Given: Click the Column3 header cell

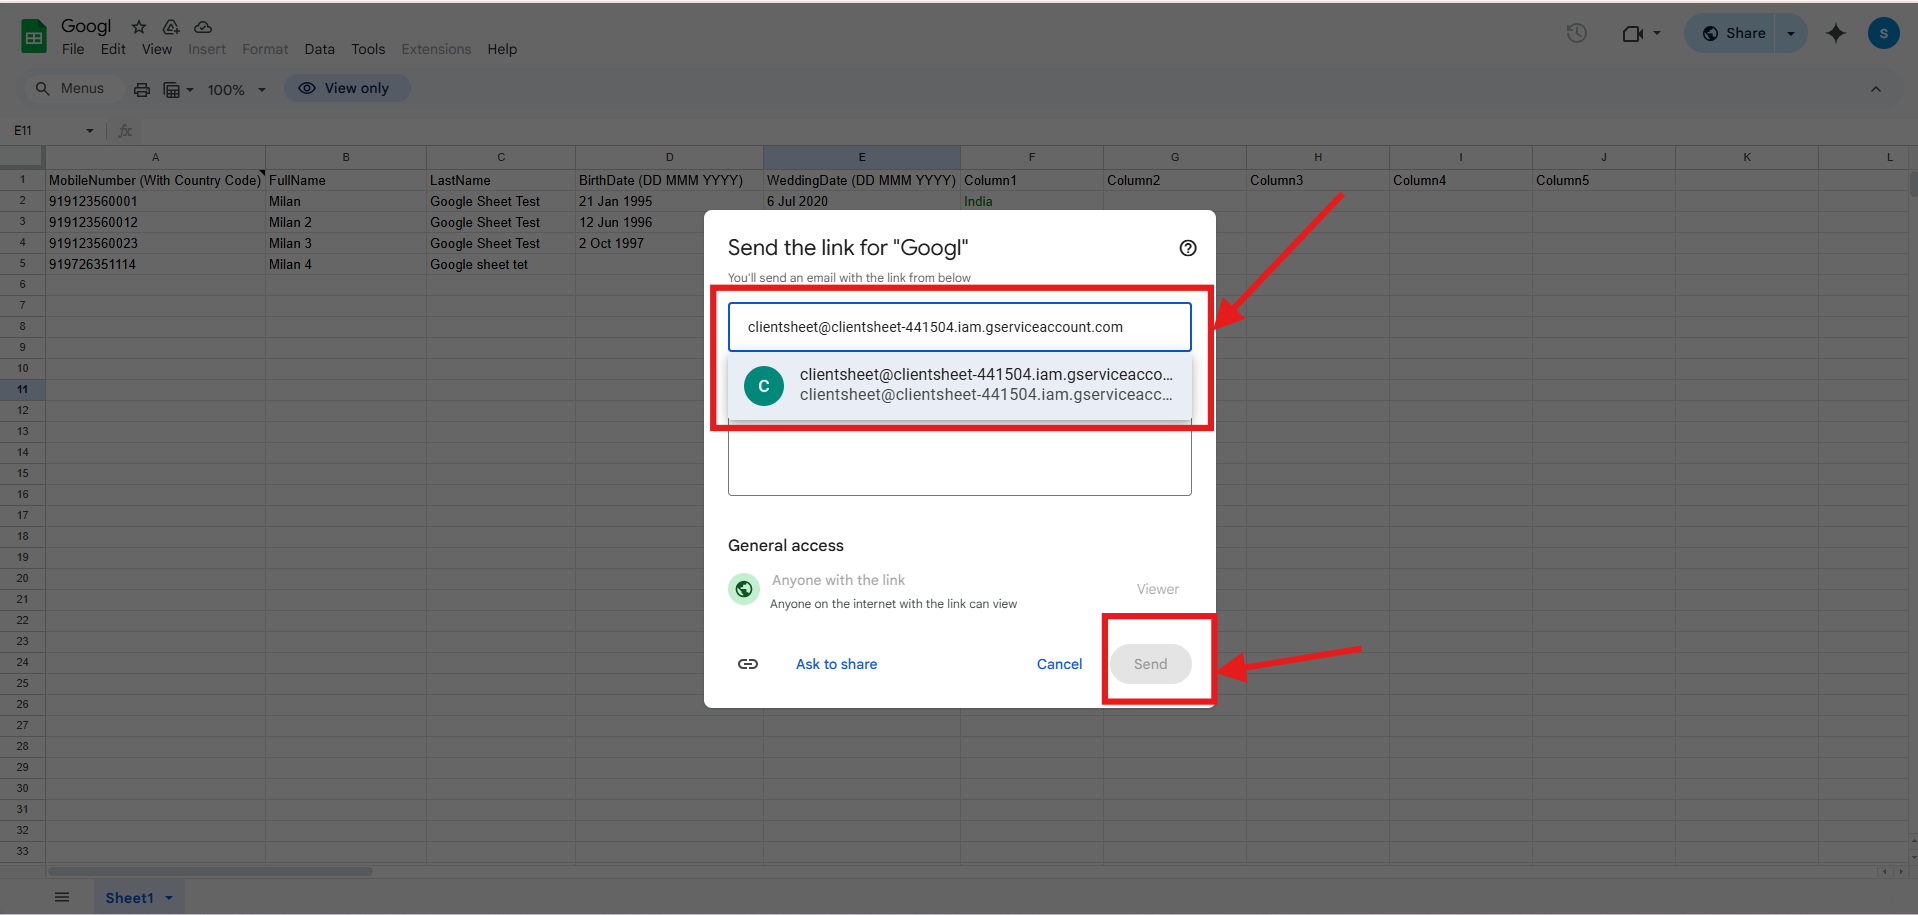Looking at the screenshot, I should [x=1318, y=180].
